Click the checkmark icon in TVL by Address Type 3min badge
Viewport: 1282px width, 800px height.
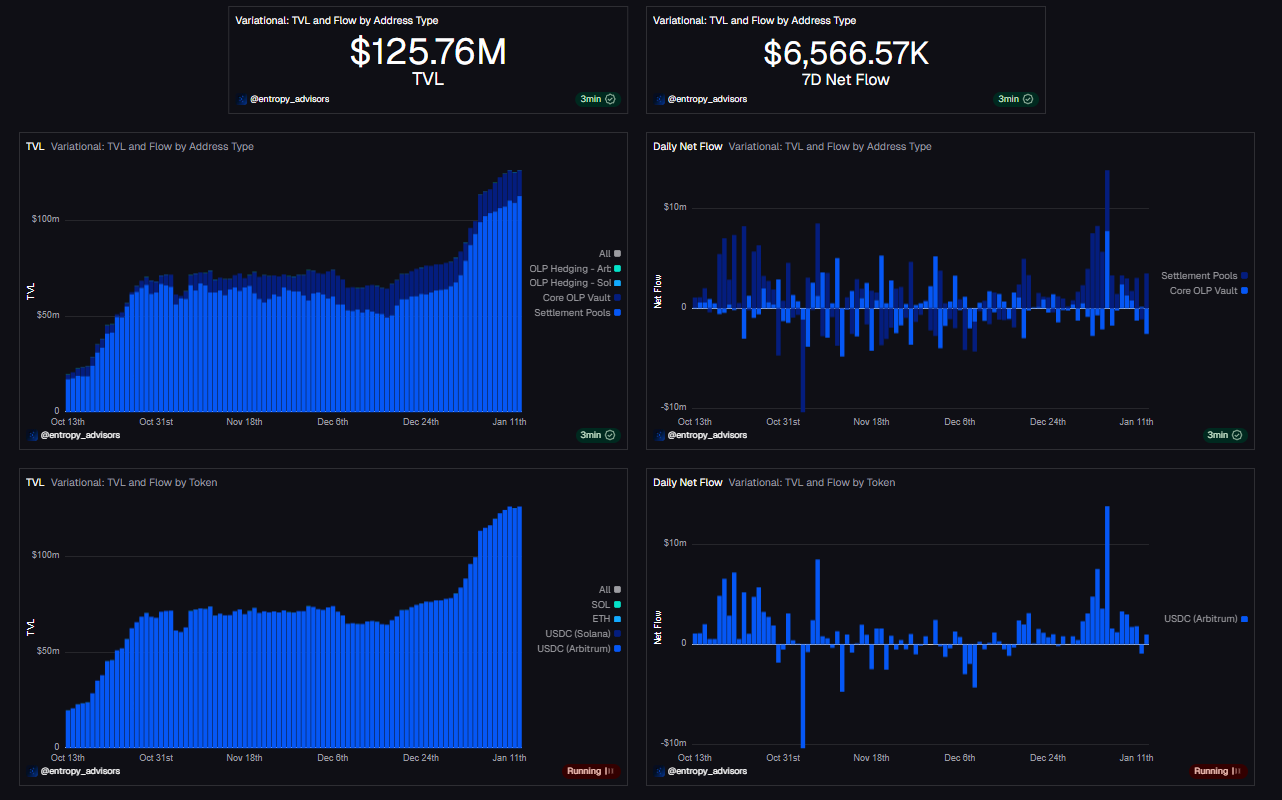[x=610, y=435]
